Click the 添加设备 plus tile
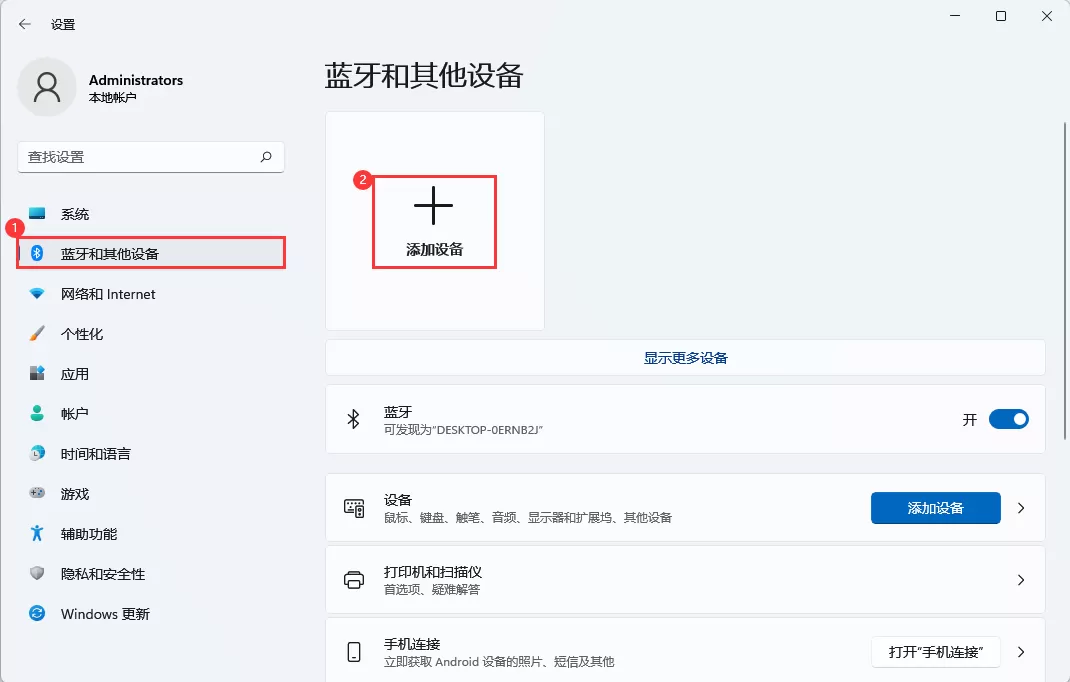1070x682 pixels. (433, 220)
